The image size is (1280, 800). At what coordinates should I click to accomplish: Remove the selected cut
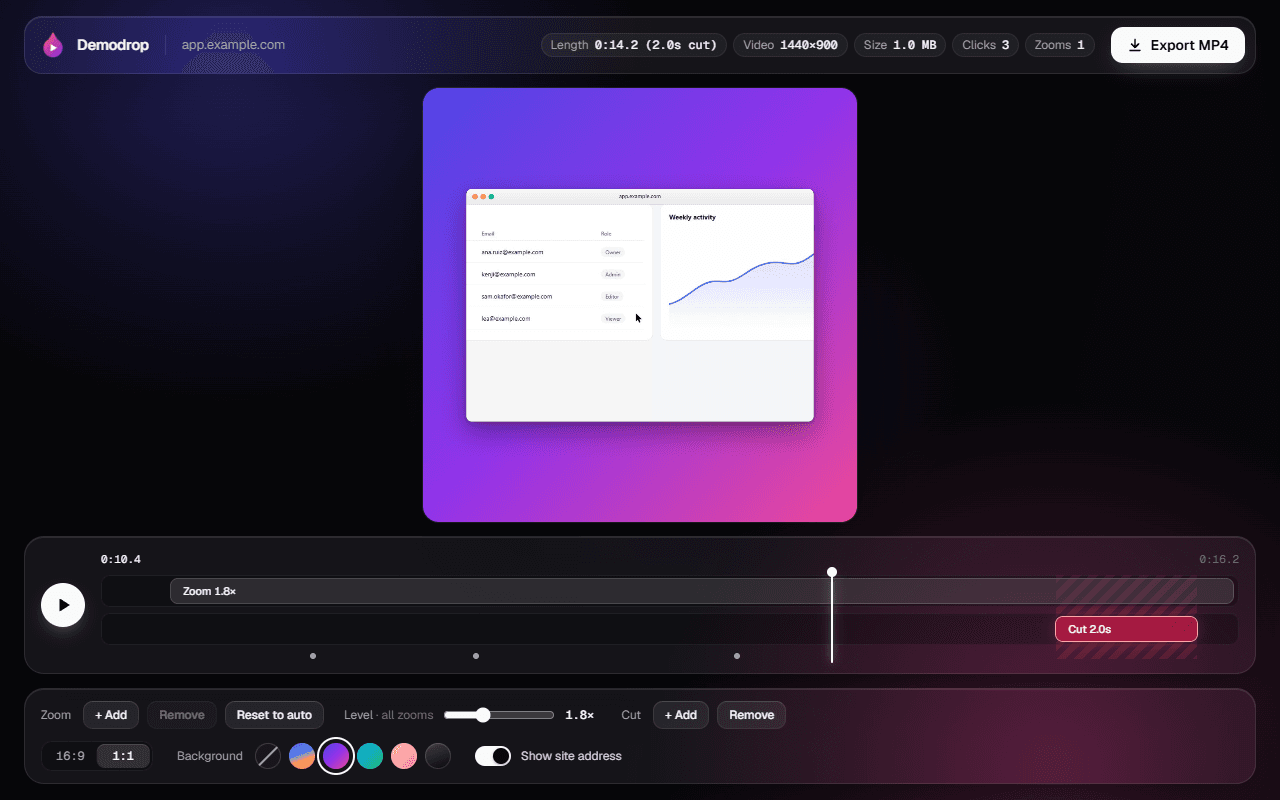click(751, 715)
